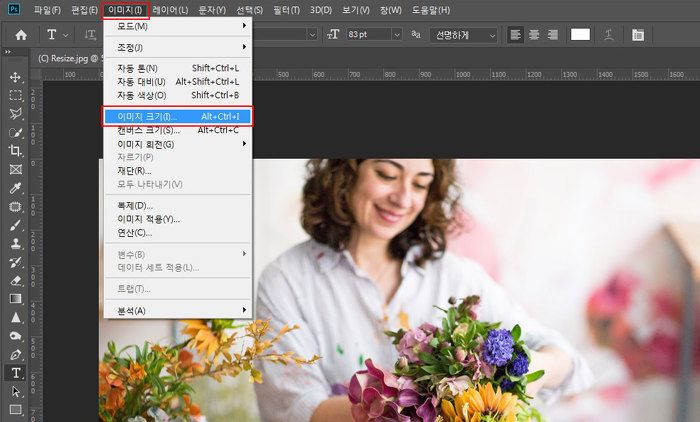
Task: Click the font size TT icon
Action: click(x=333, y=34)
